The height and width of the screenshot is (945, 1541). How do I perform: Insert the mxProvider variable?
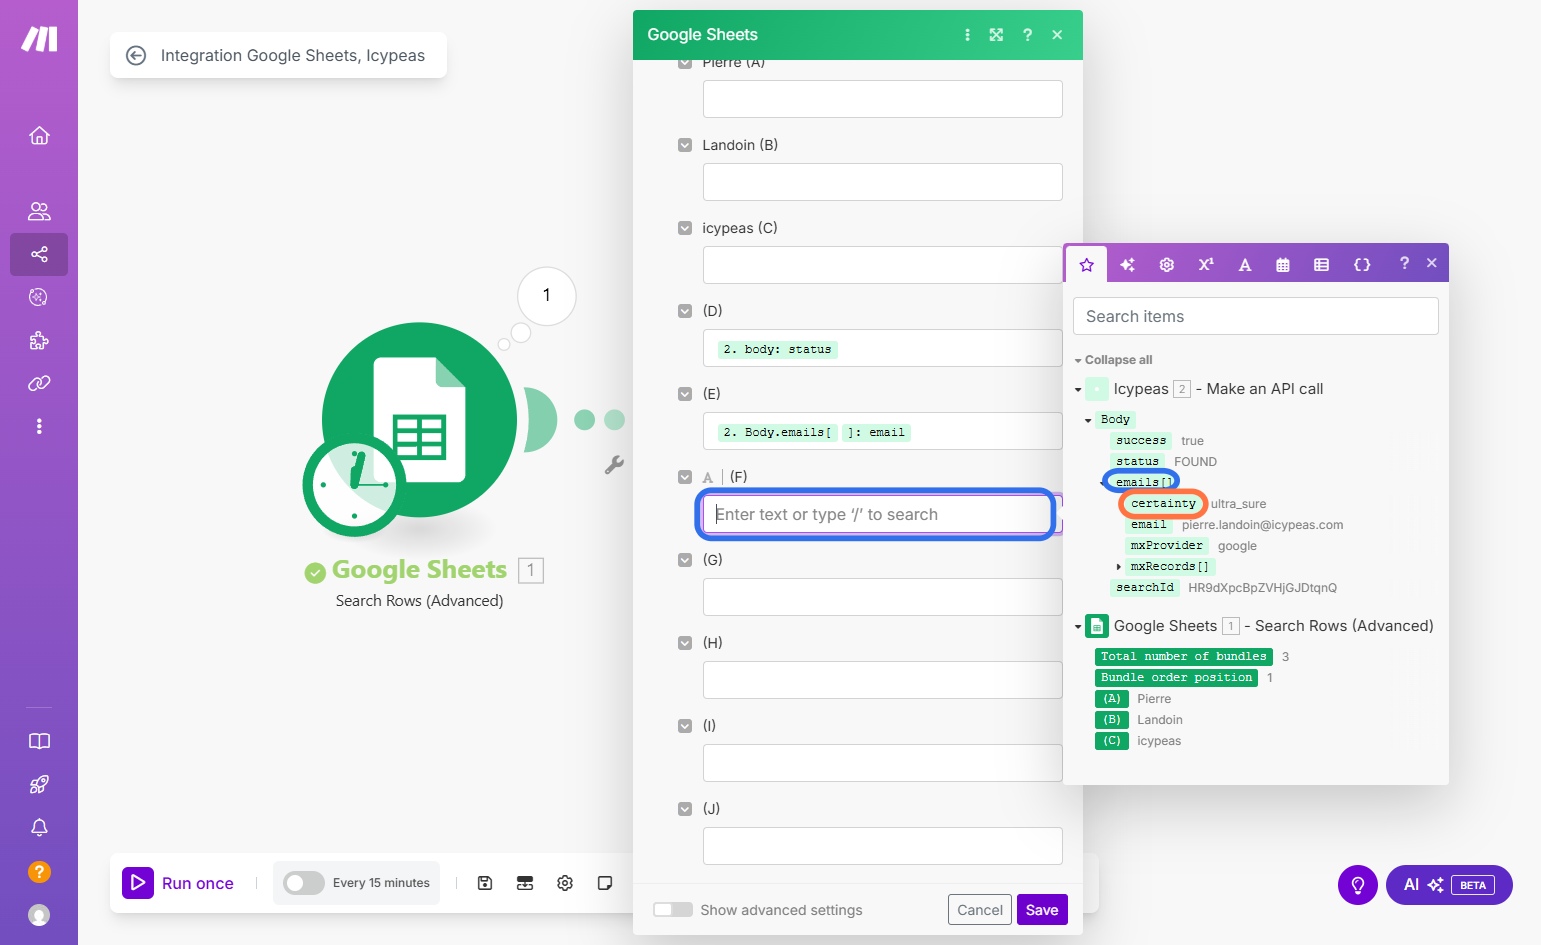click(1166, 546)
